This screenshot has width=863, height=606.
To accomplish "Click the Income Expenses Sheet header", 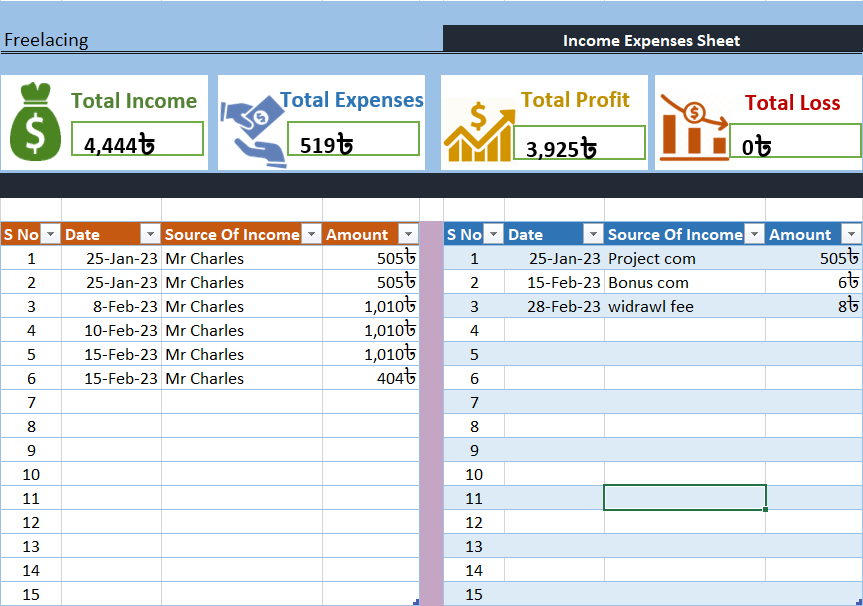I will 651,41.
